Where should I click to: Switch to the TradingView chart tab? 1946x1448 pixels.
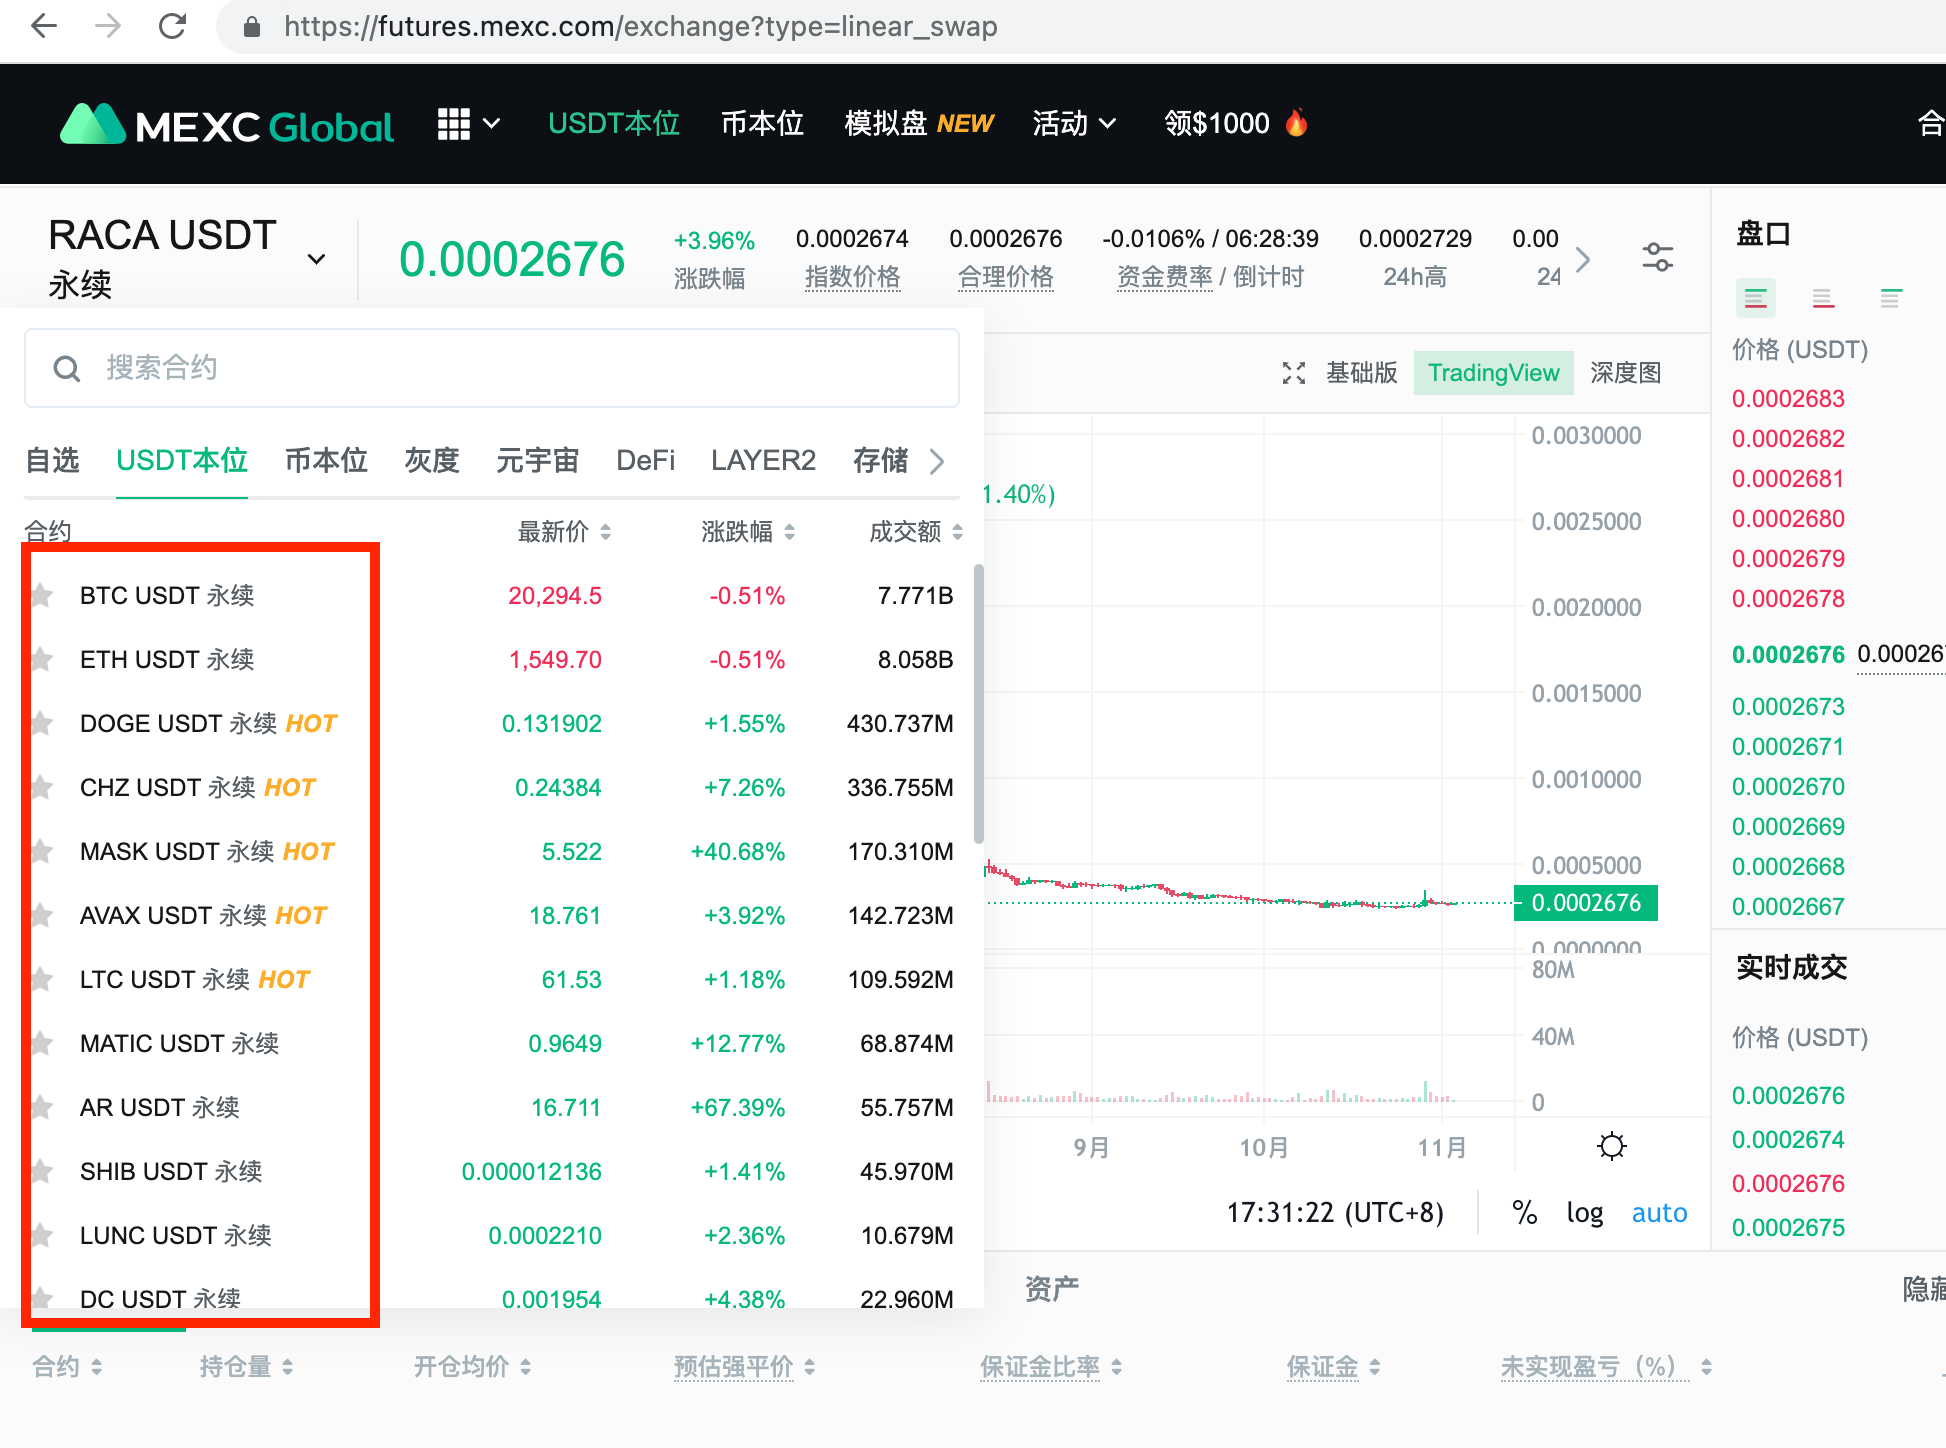click(1493, 372)
